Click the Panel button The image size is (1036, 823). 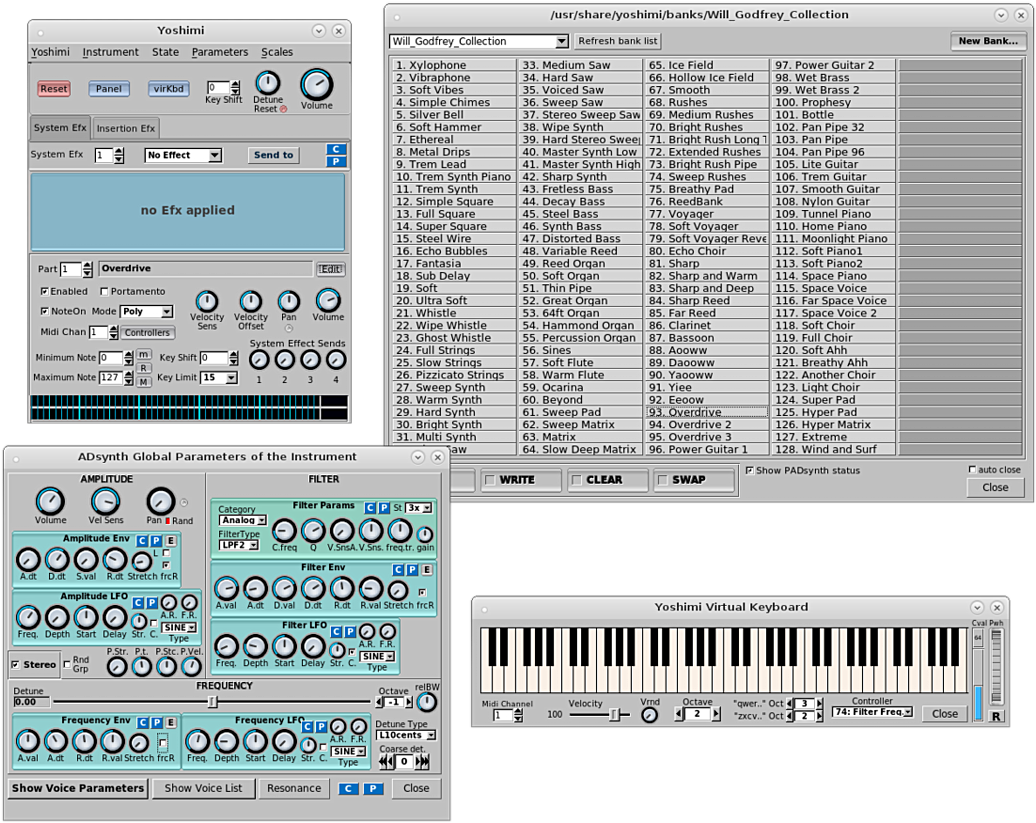pyautogui.click(x=108, y=89)
